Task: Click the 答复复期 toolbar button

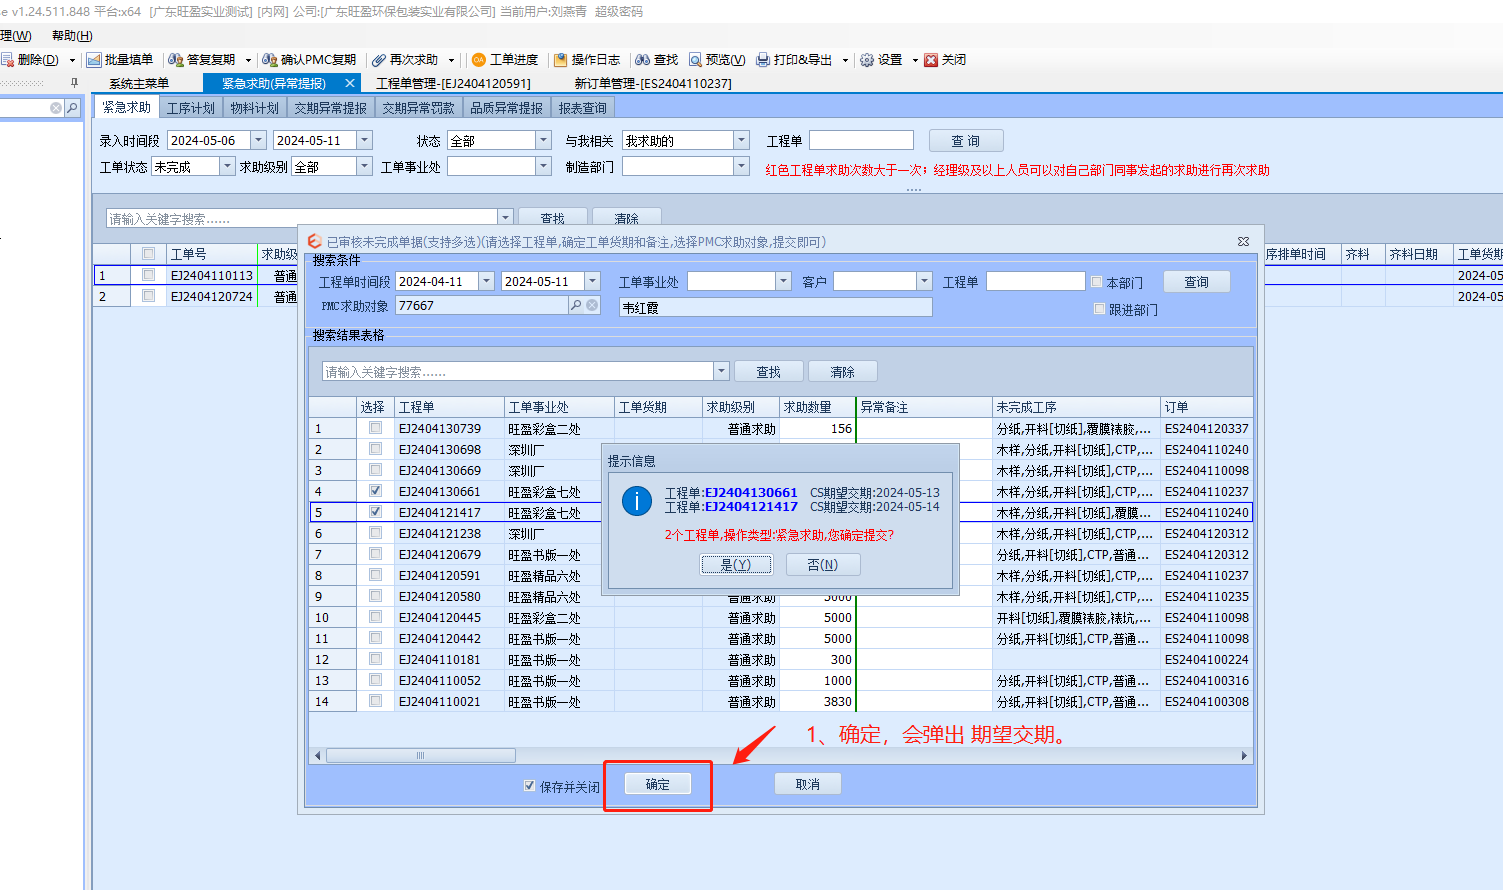Action: click(202, 60)
